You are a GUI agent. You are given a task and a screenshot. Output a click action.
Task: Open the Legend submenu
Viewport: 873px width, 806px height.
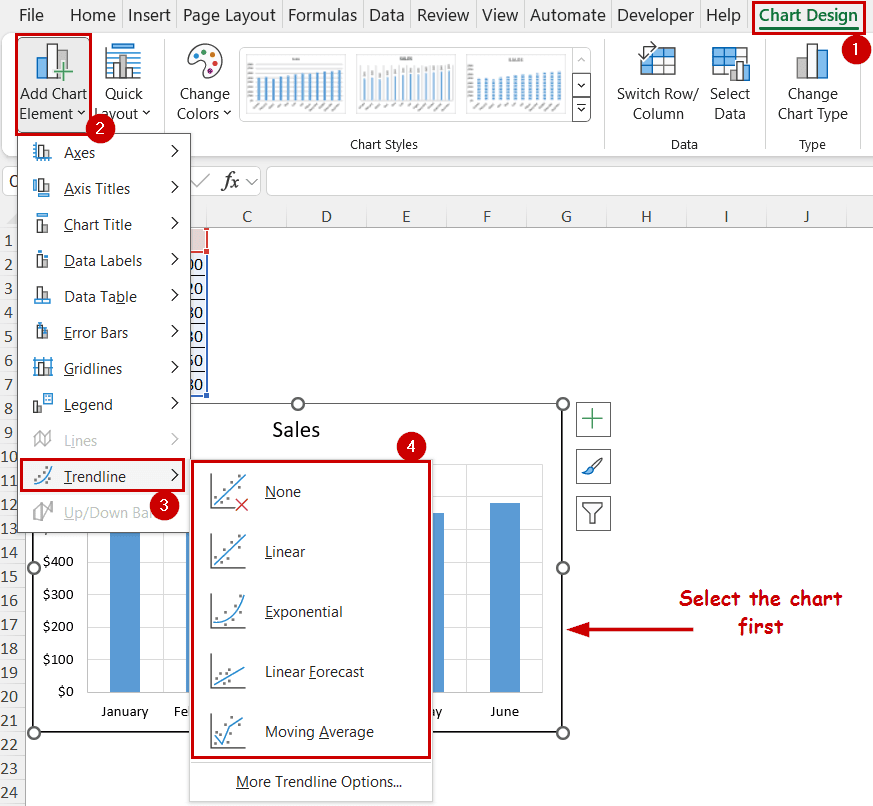click(x=105, y=404)
